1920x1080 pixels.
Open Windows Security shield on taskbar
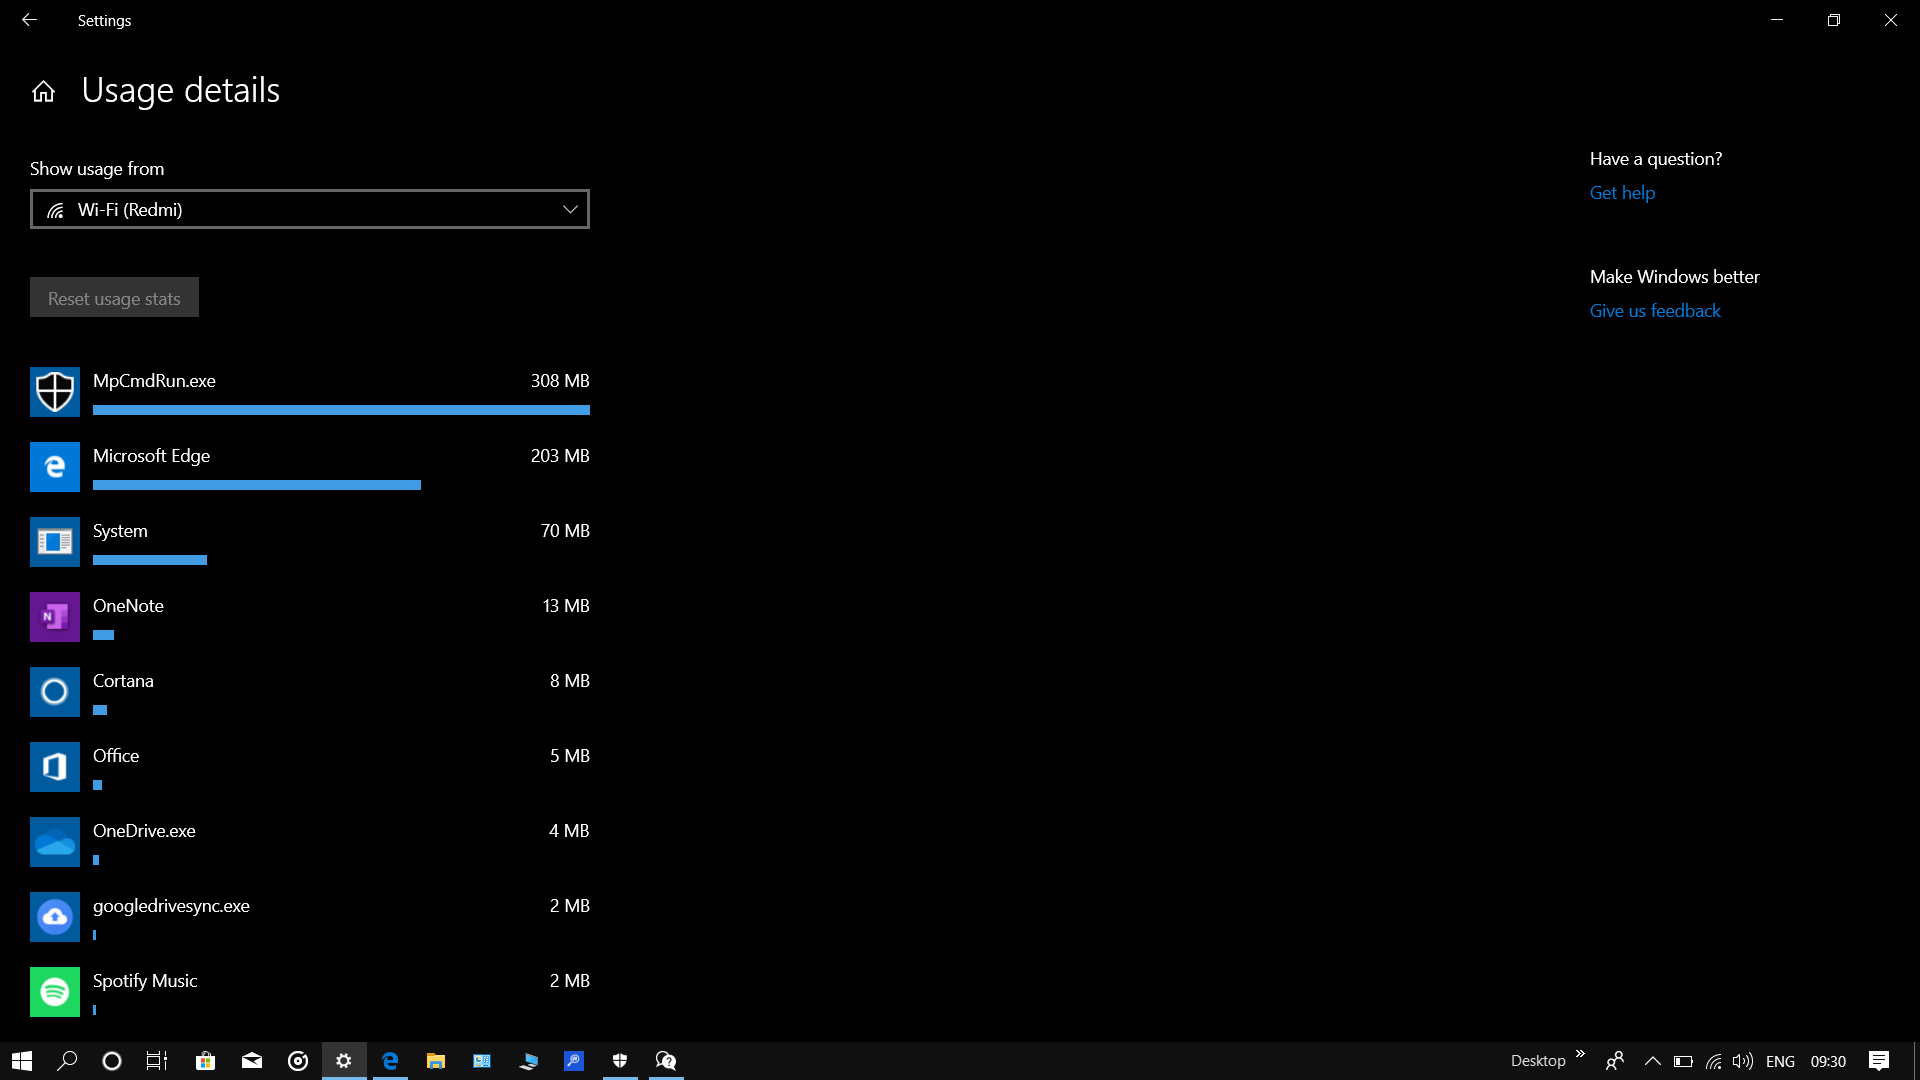pyautogui.click(x=620, y=1061)
